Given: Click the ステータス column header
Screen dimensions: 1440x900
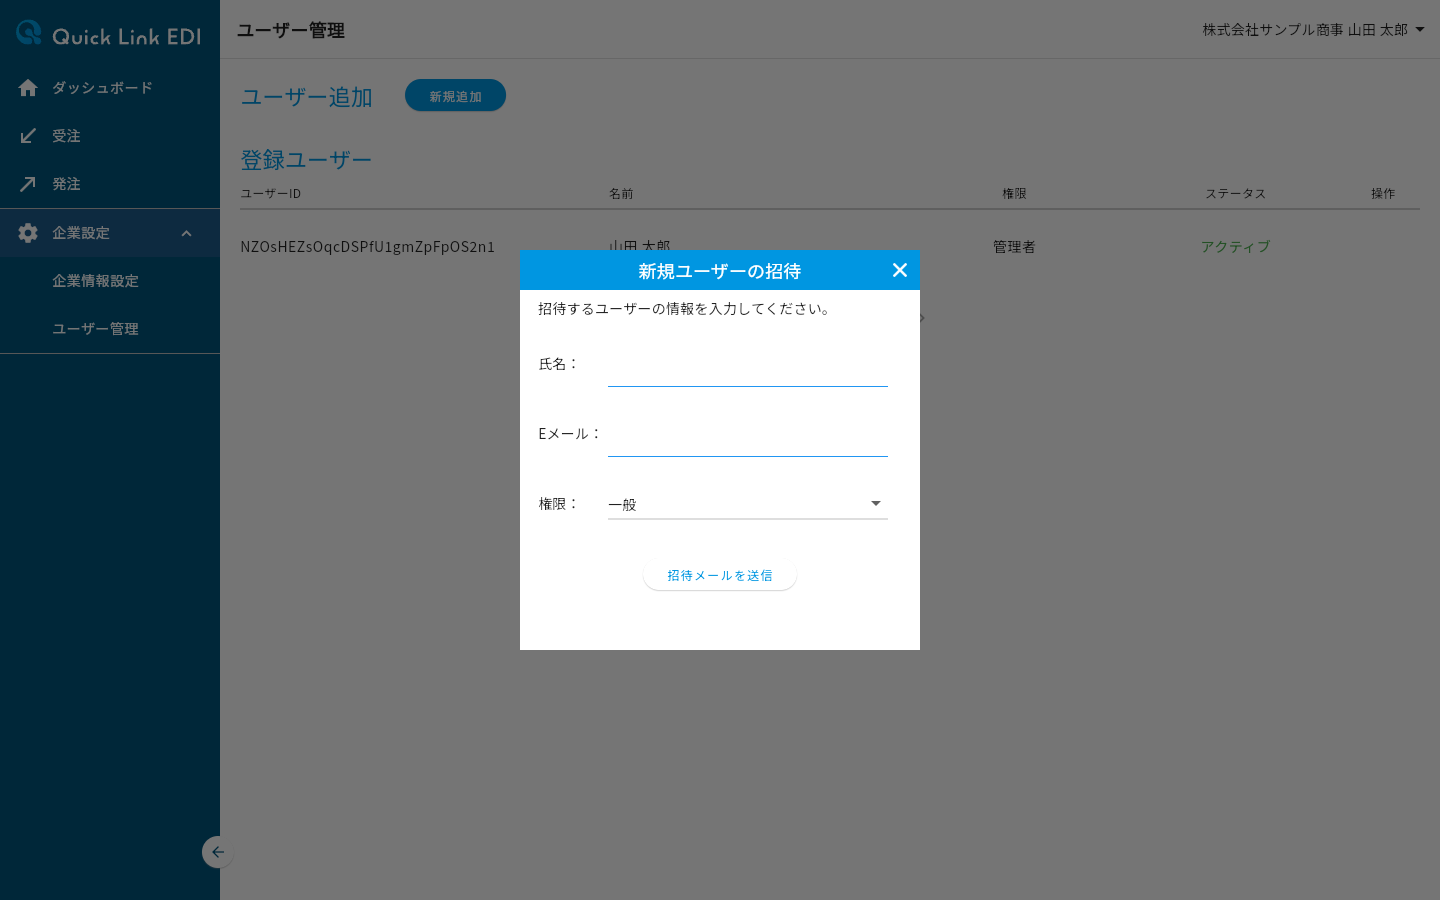Looking at the screenshot, I should pyautogui.click(x=1235, y=194).
